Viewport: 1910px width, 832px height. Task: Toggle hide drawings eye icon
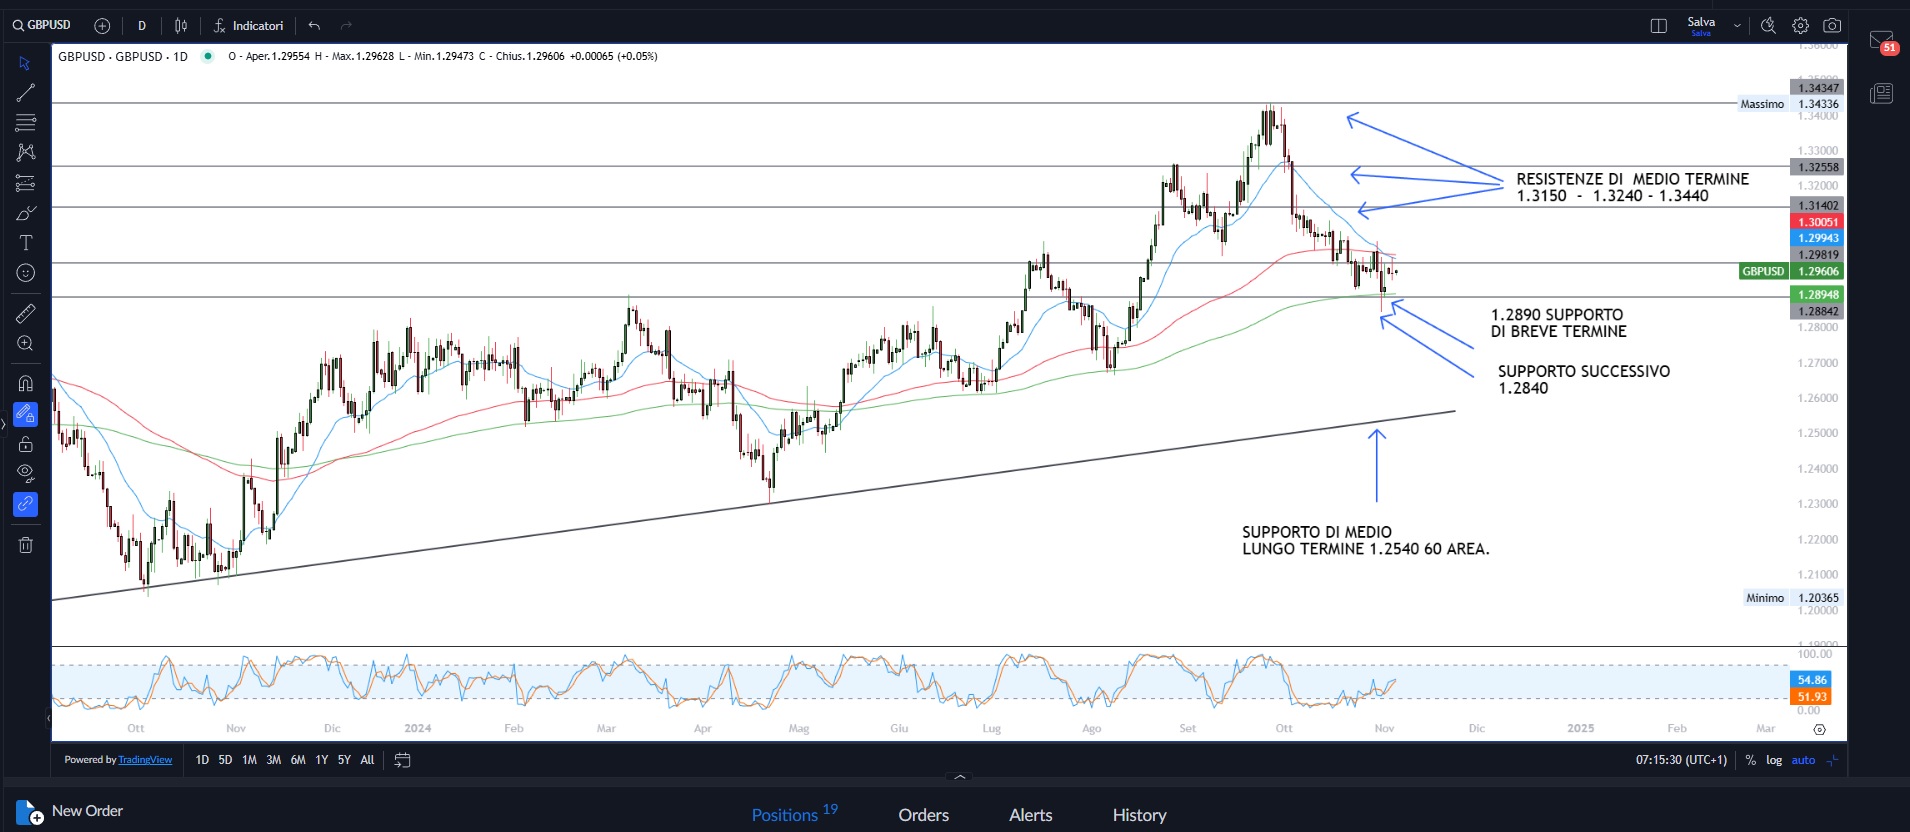(x=26, y=473)
